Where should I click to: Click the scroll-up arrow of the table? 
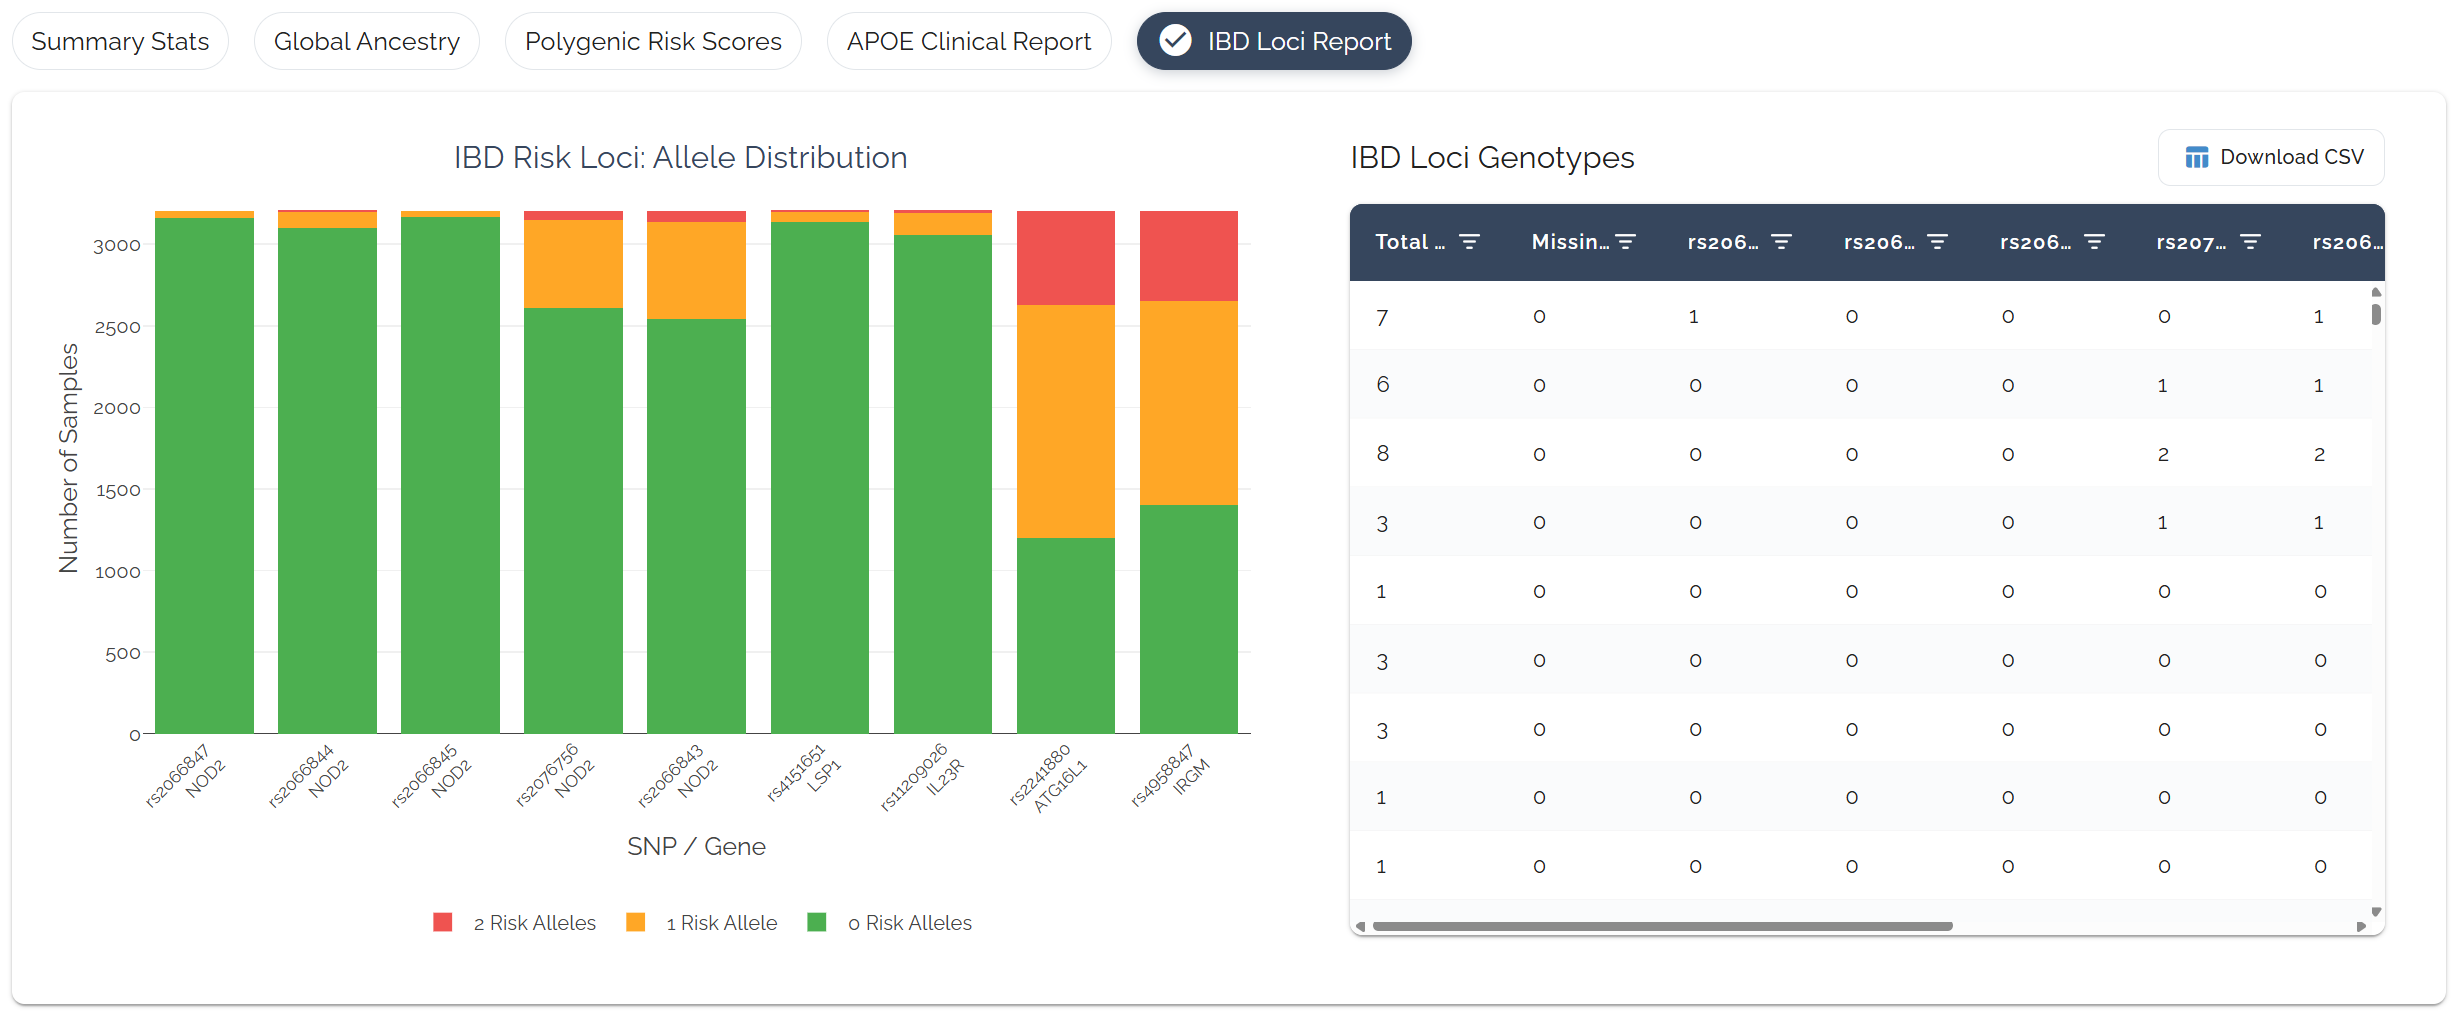pos(2376,292)
